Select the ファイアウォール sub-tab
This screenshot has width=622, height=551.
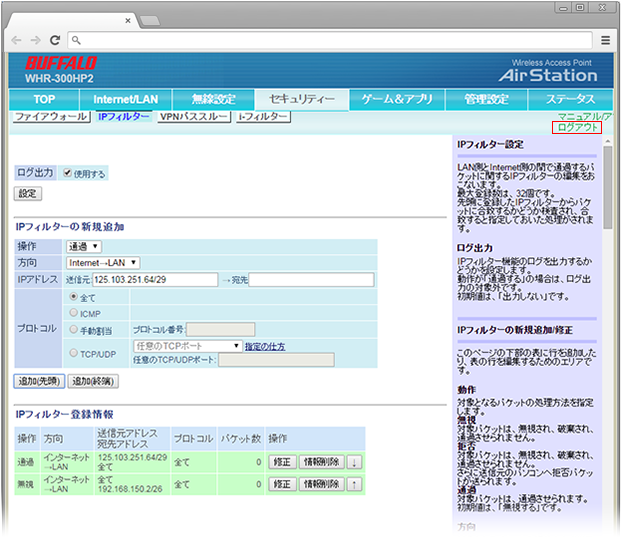click(52, 117)
